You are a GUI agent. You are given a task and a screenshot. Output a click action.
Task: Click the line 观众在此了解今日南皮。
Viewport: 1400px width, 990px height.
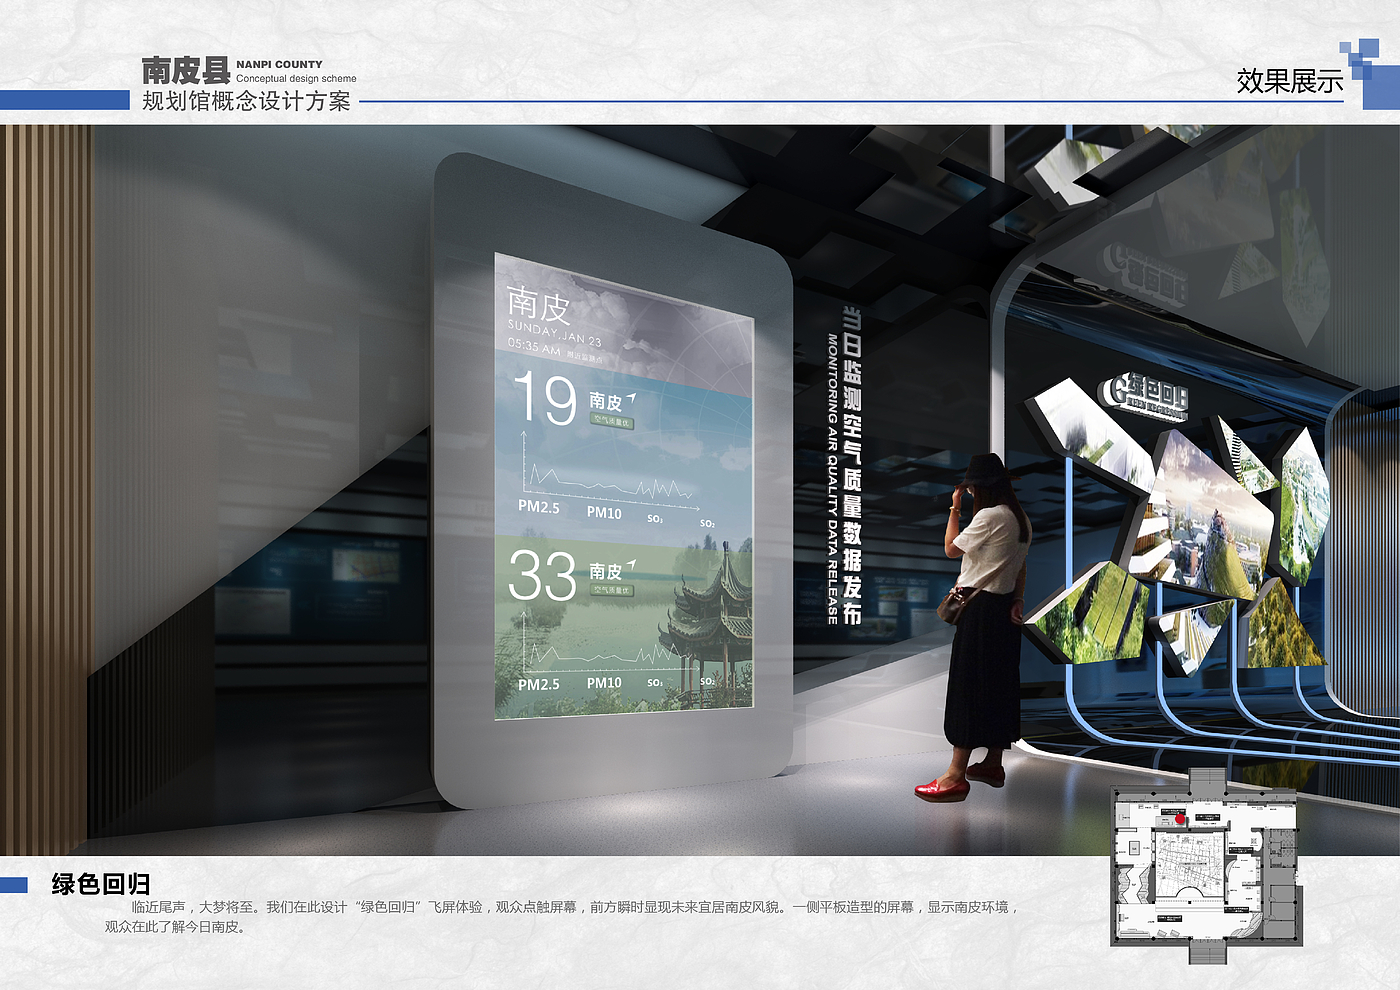175,927
